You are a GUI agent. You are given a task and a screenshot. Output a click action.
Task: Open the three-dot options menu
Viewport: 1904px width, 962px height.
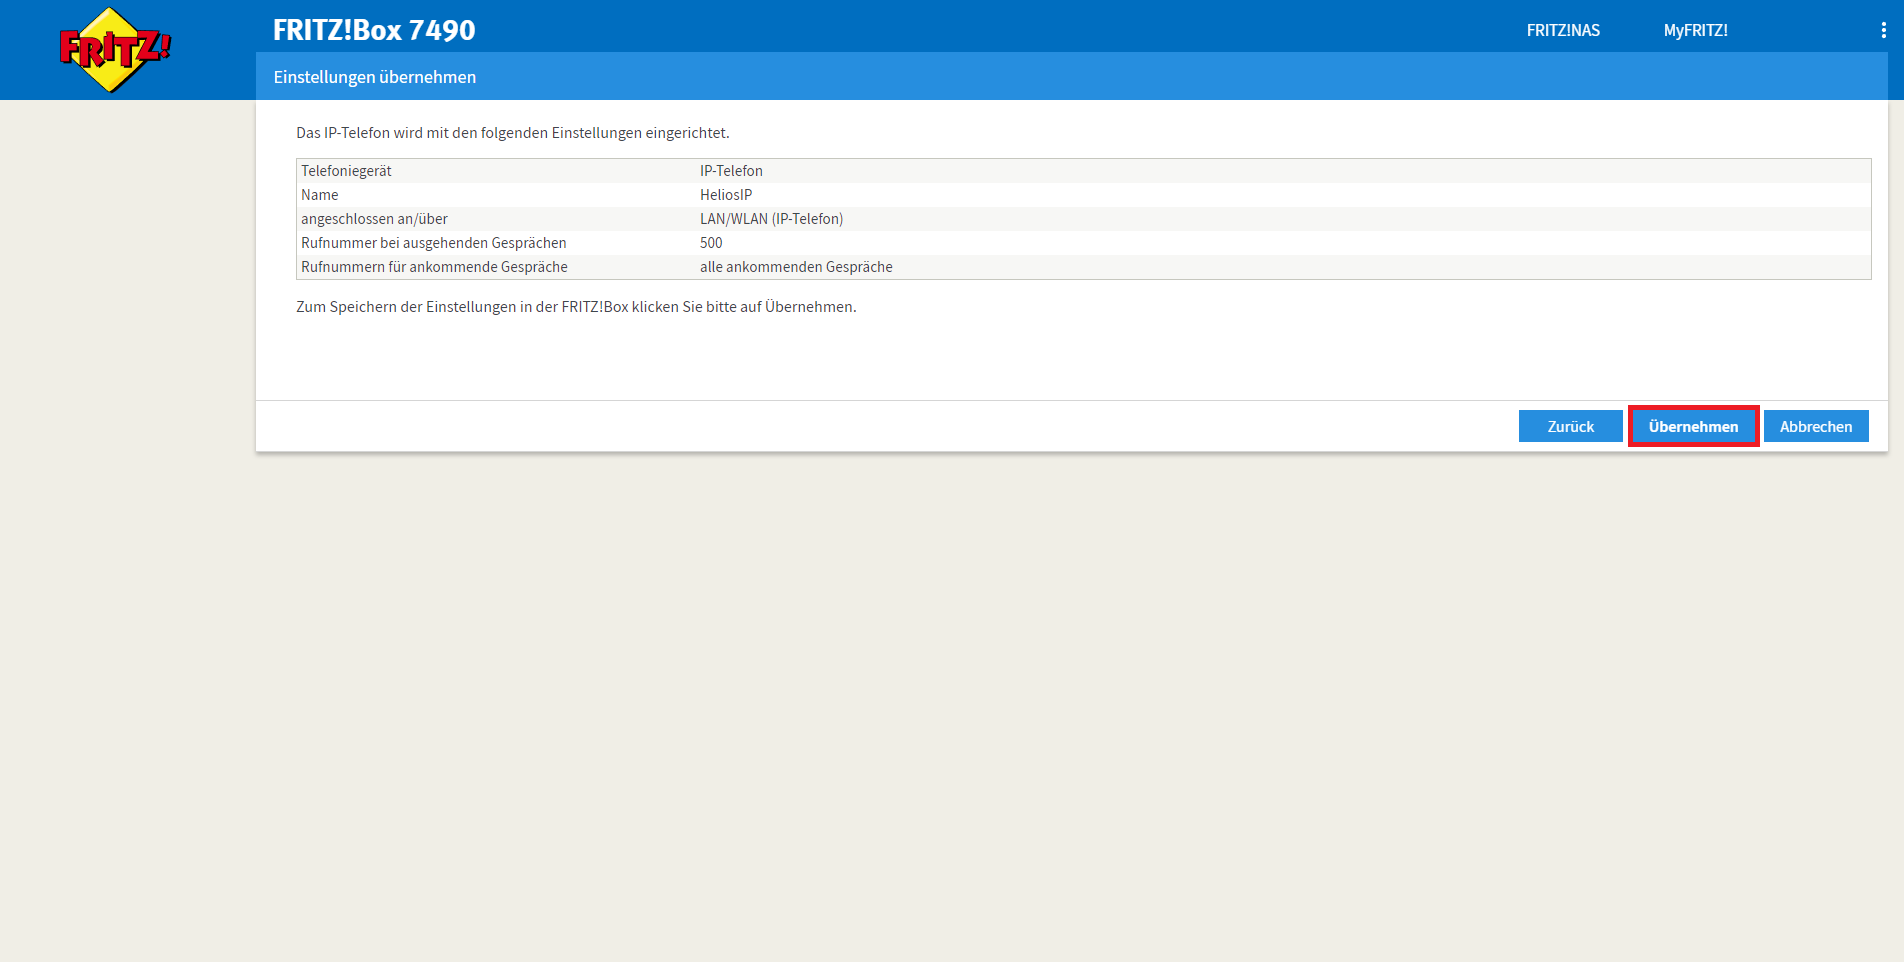click(x=1883, y=30)
